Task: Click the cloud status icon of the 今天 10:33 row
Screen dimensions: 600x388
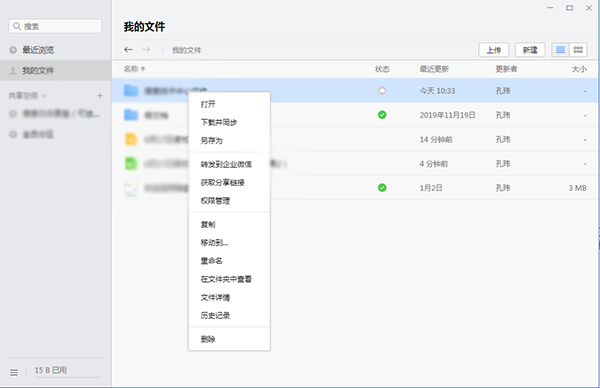Action: 382,91
